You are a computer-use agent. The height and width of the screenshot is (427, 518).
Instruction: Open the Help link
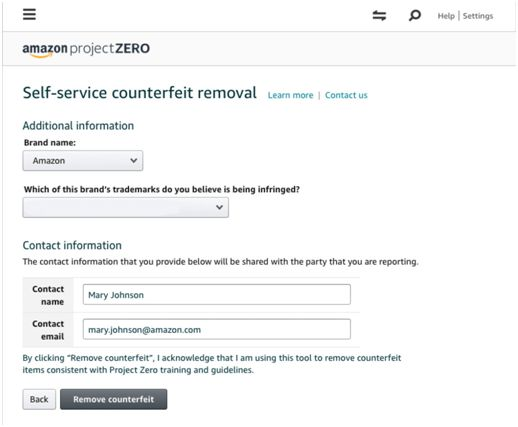446,16
